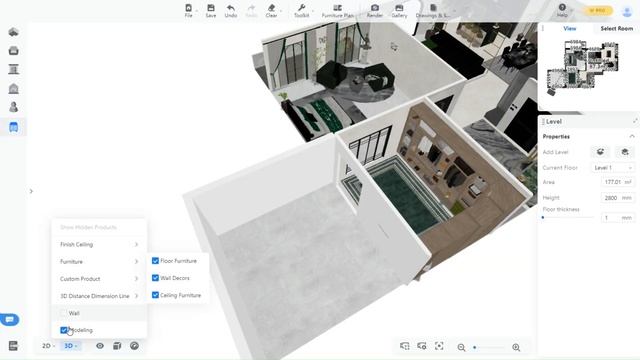The width and height of the screenshot is (640, 360).
Task: Click the Area value field
Action: [618, 182]
